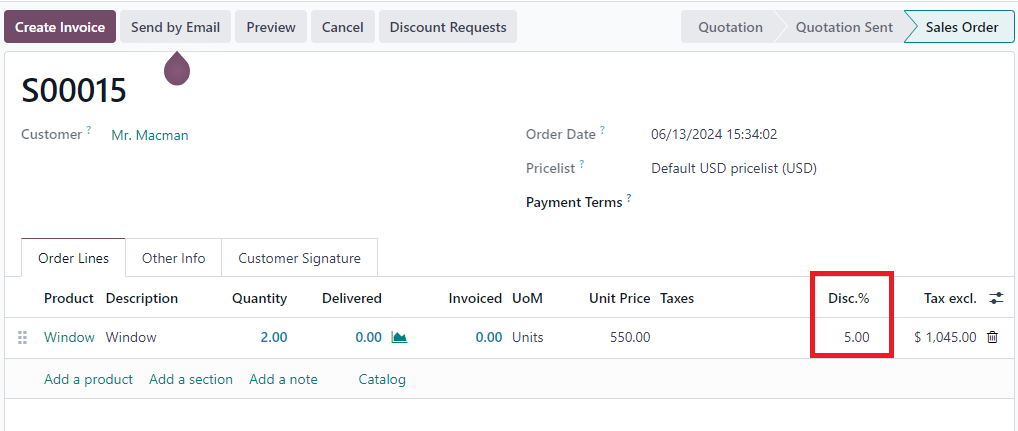Open the Discount Requests button
1018x431 pixels.
click(448, 27)
